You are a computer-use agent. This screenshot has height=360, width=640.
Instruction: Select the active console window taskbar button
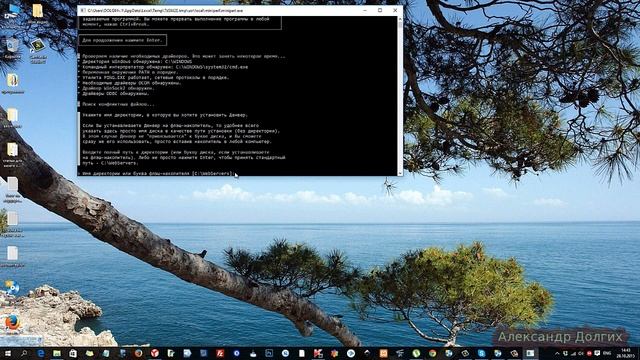pos(530,353)
